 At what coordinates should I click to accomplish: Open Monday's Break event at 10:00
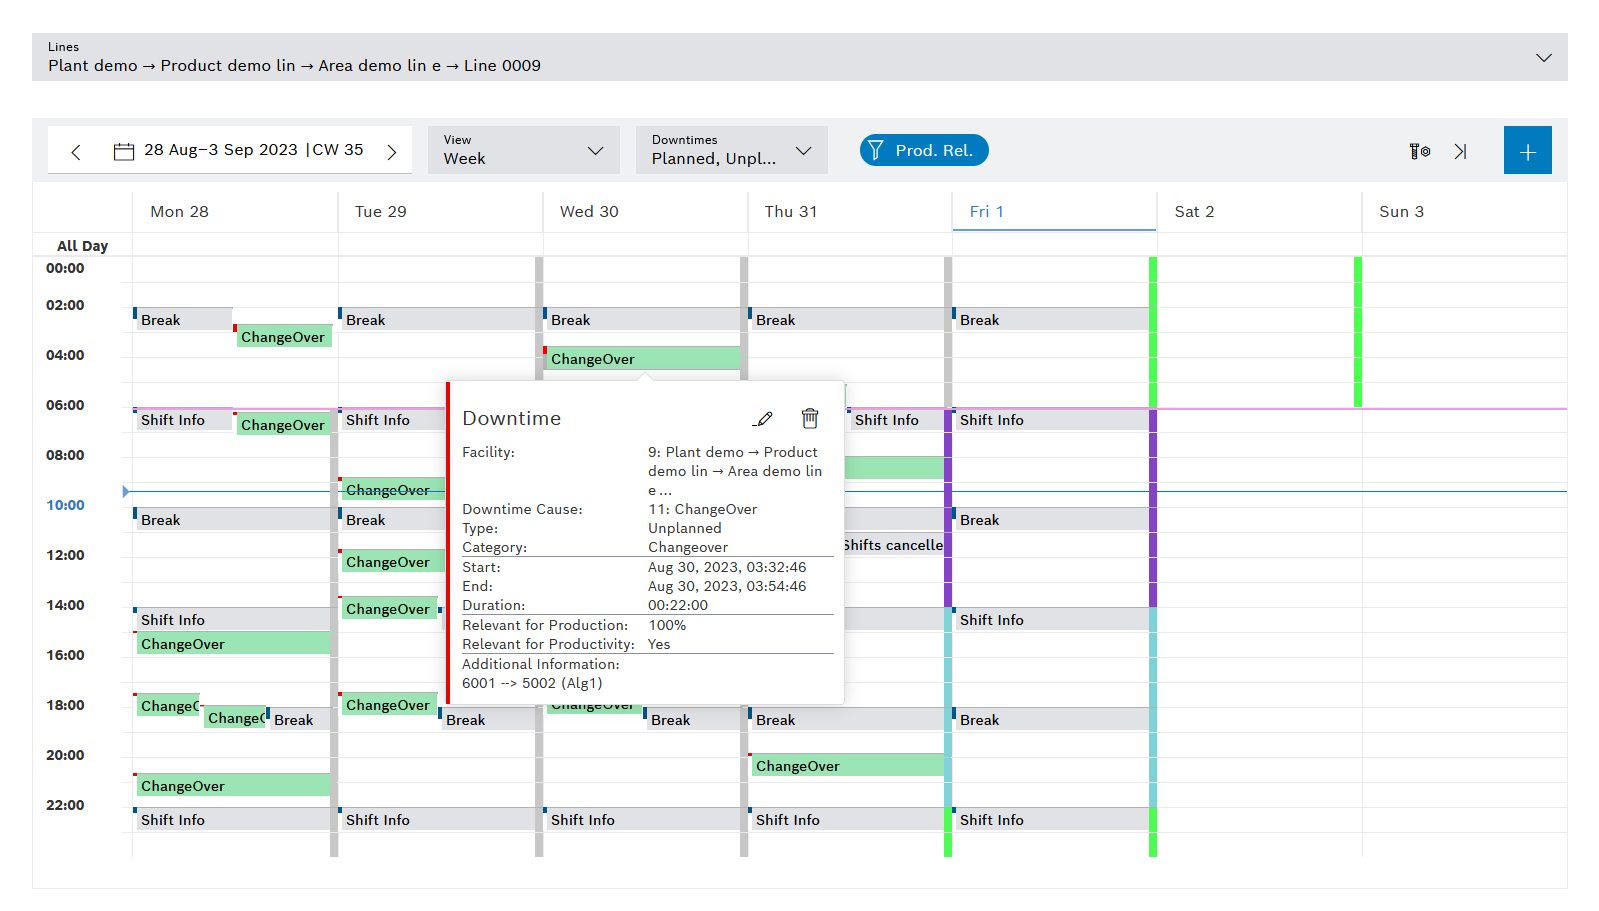point(232,520)
